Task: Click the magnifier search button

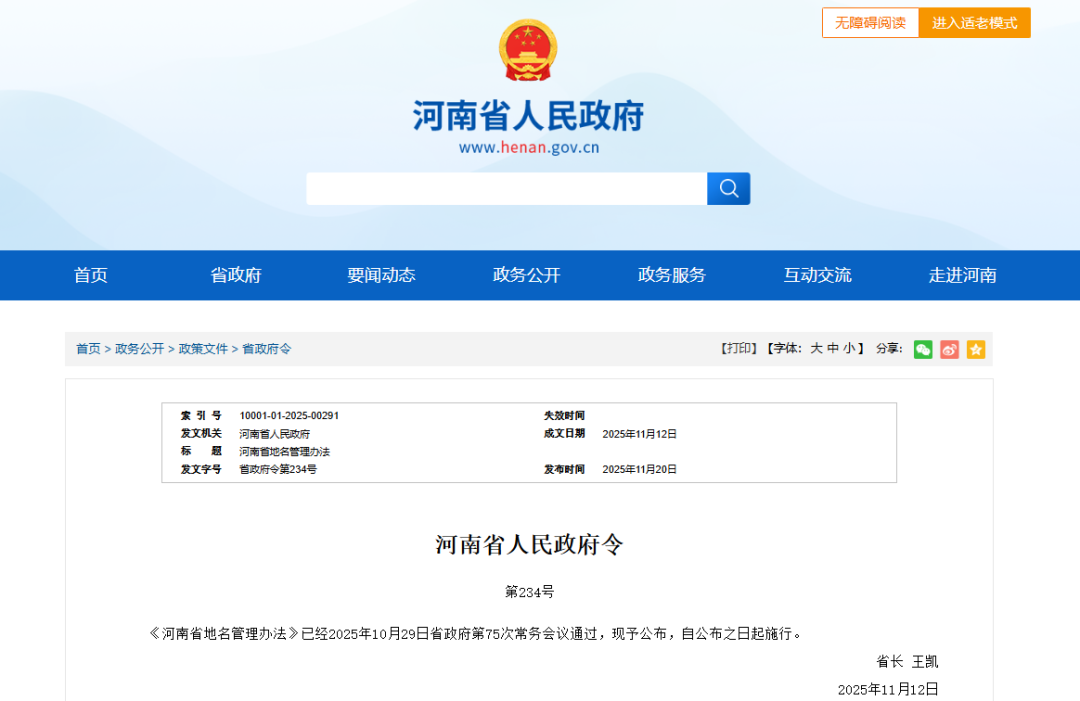Action: [x=728, y=188]
